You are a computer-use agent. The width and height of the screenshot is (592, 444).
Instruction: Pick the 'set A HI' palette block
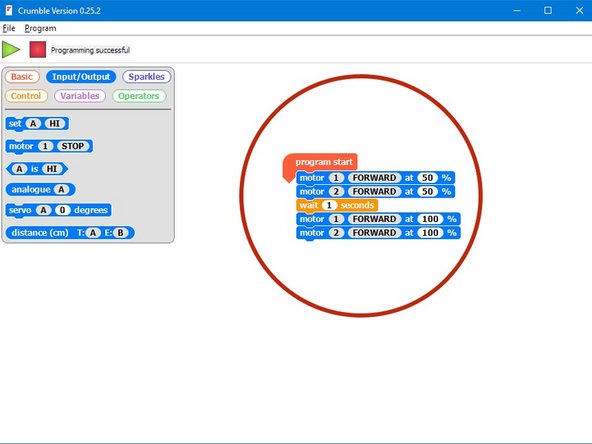[x=37, y=124]
